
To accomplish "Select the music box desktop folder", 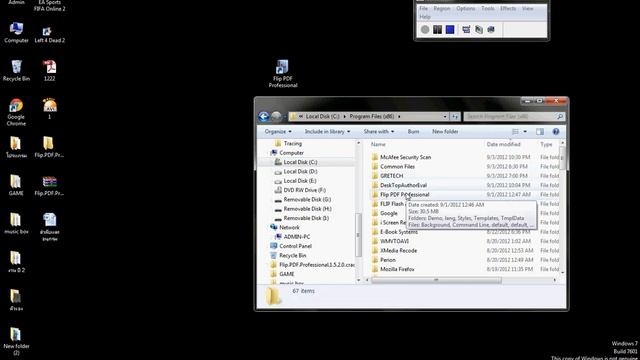I will point(16,224).
